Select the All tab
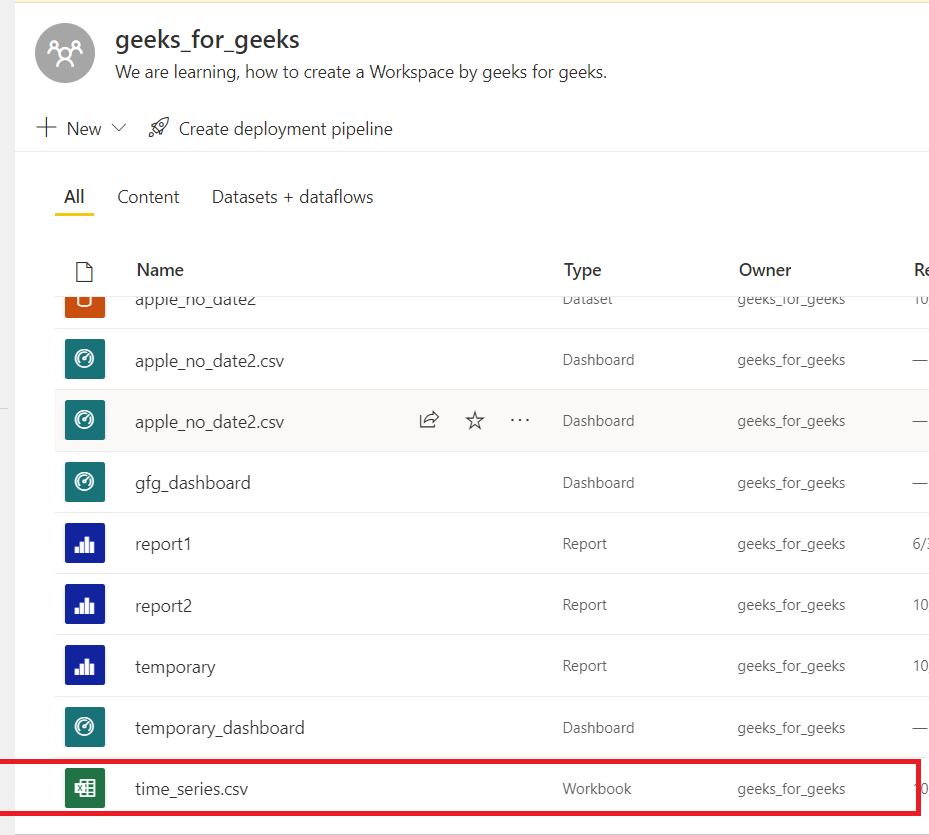Image resolution: width=929 pixels, height=835 pixels. click(x=74, y=197)
